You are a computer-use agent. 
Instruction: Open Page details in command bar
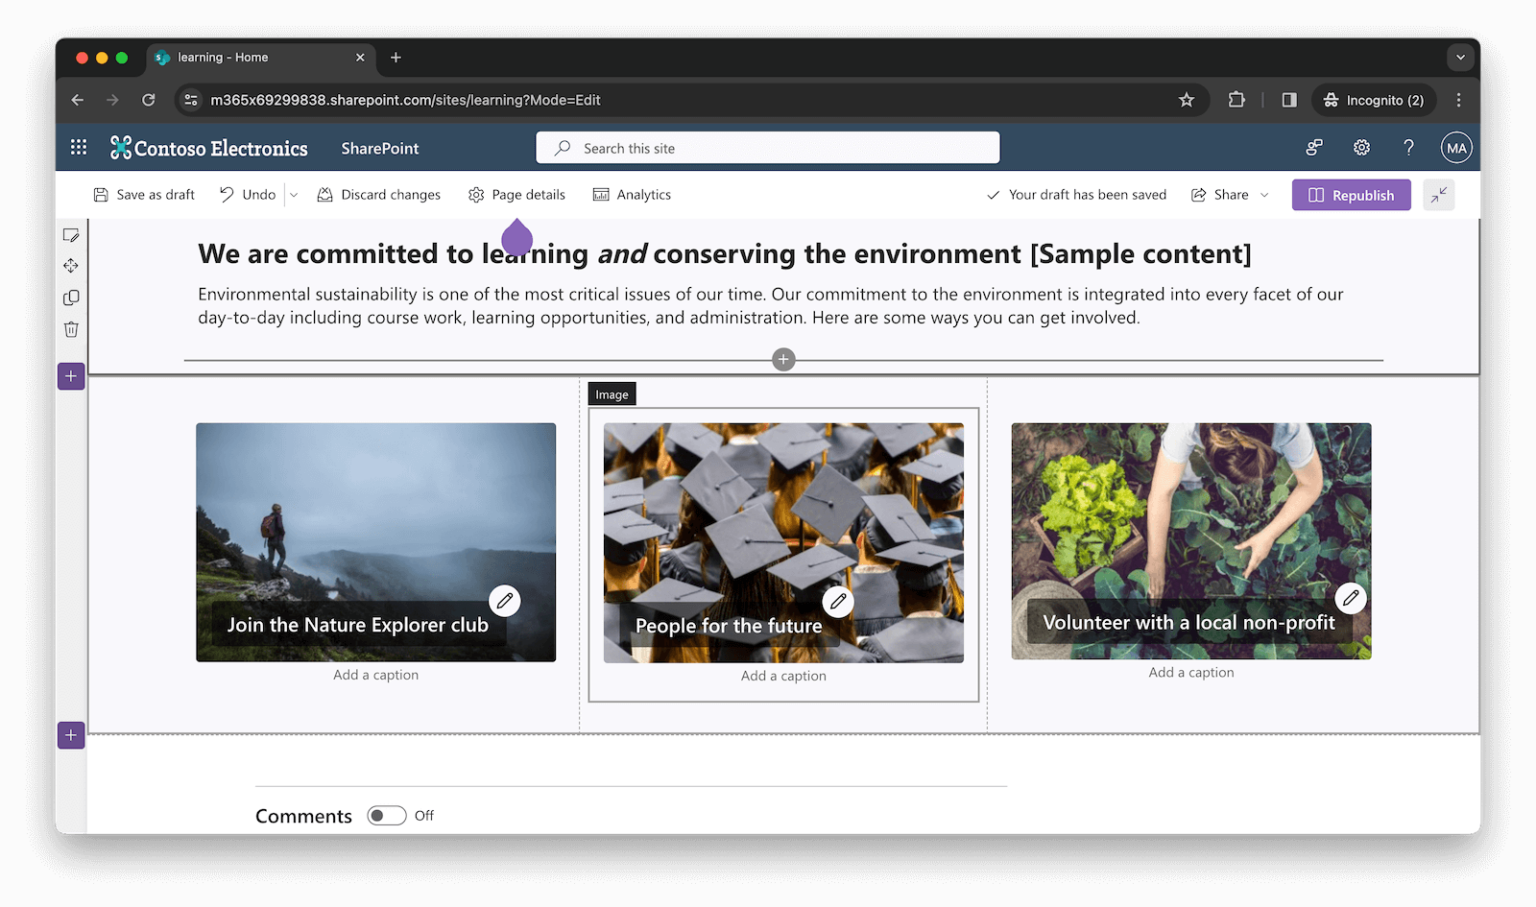coord(517,195)
